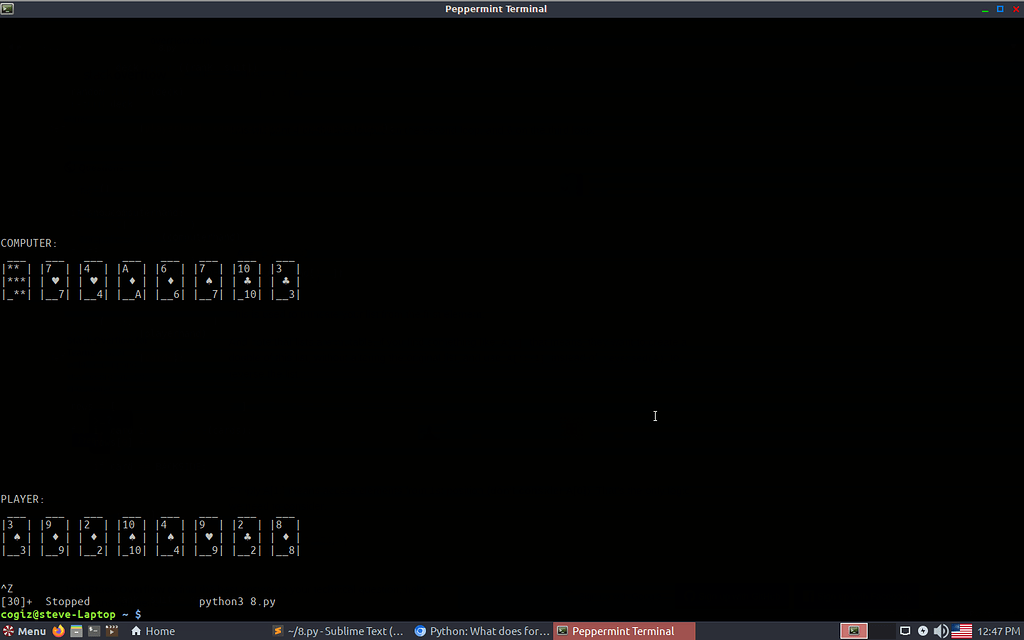This screenshot has width=1024, height=640.
Task: Click the computer's face-down hidden card
Action: (x=16, y=280)
